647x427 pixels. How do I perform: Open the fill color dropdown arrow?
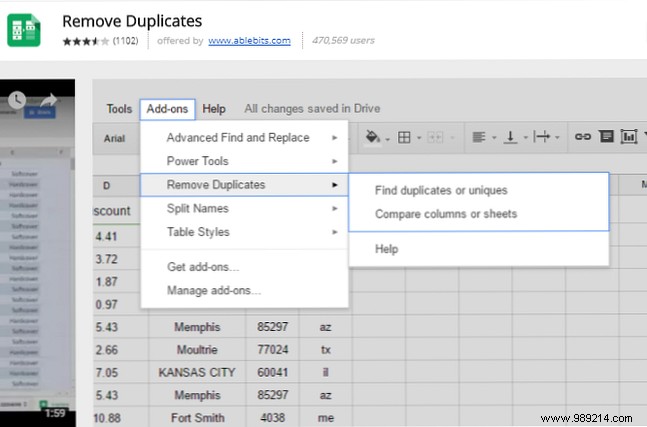pos(387,139)
